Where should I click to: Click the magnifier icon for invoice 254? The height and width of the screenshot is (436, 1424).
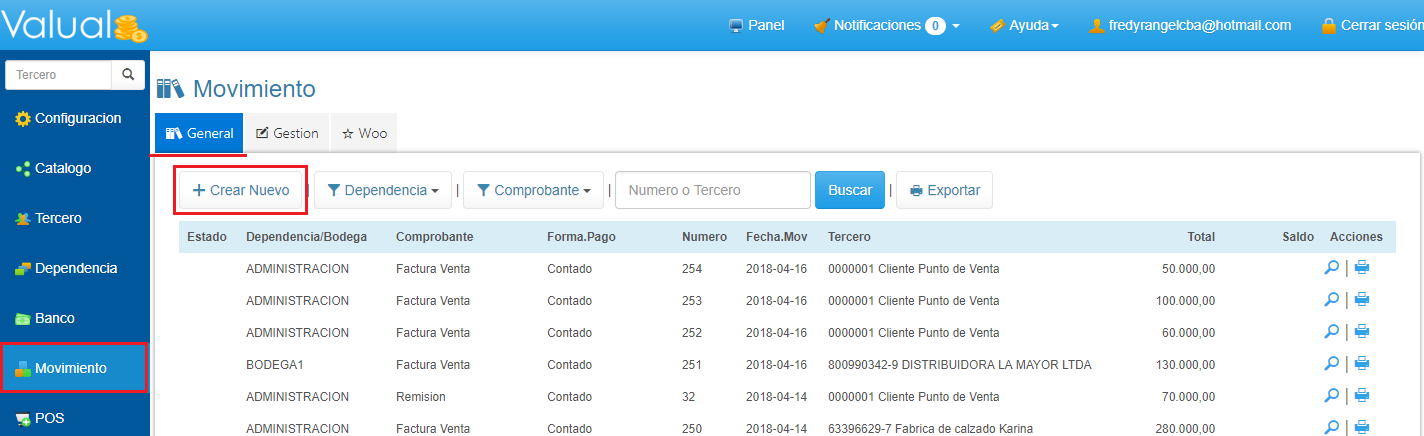pos(1331,268)
